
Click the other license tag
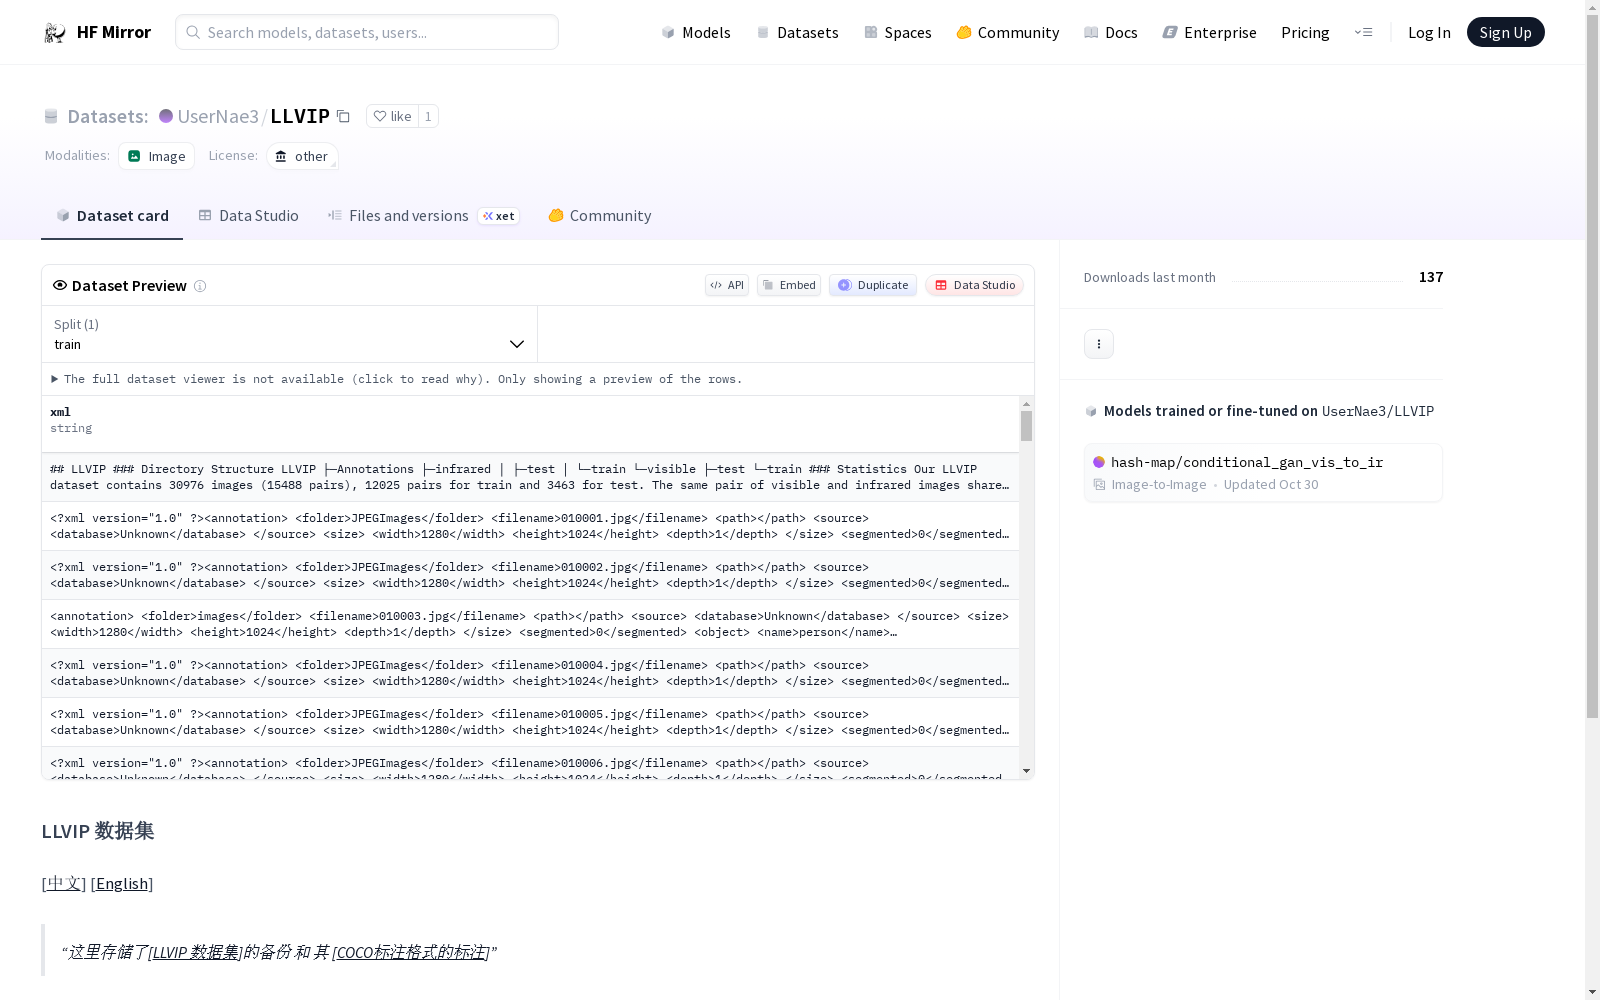coord(302,156)
